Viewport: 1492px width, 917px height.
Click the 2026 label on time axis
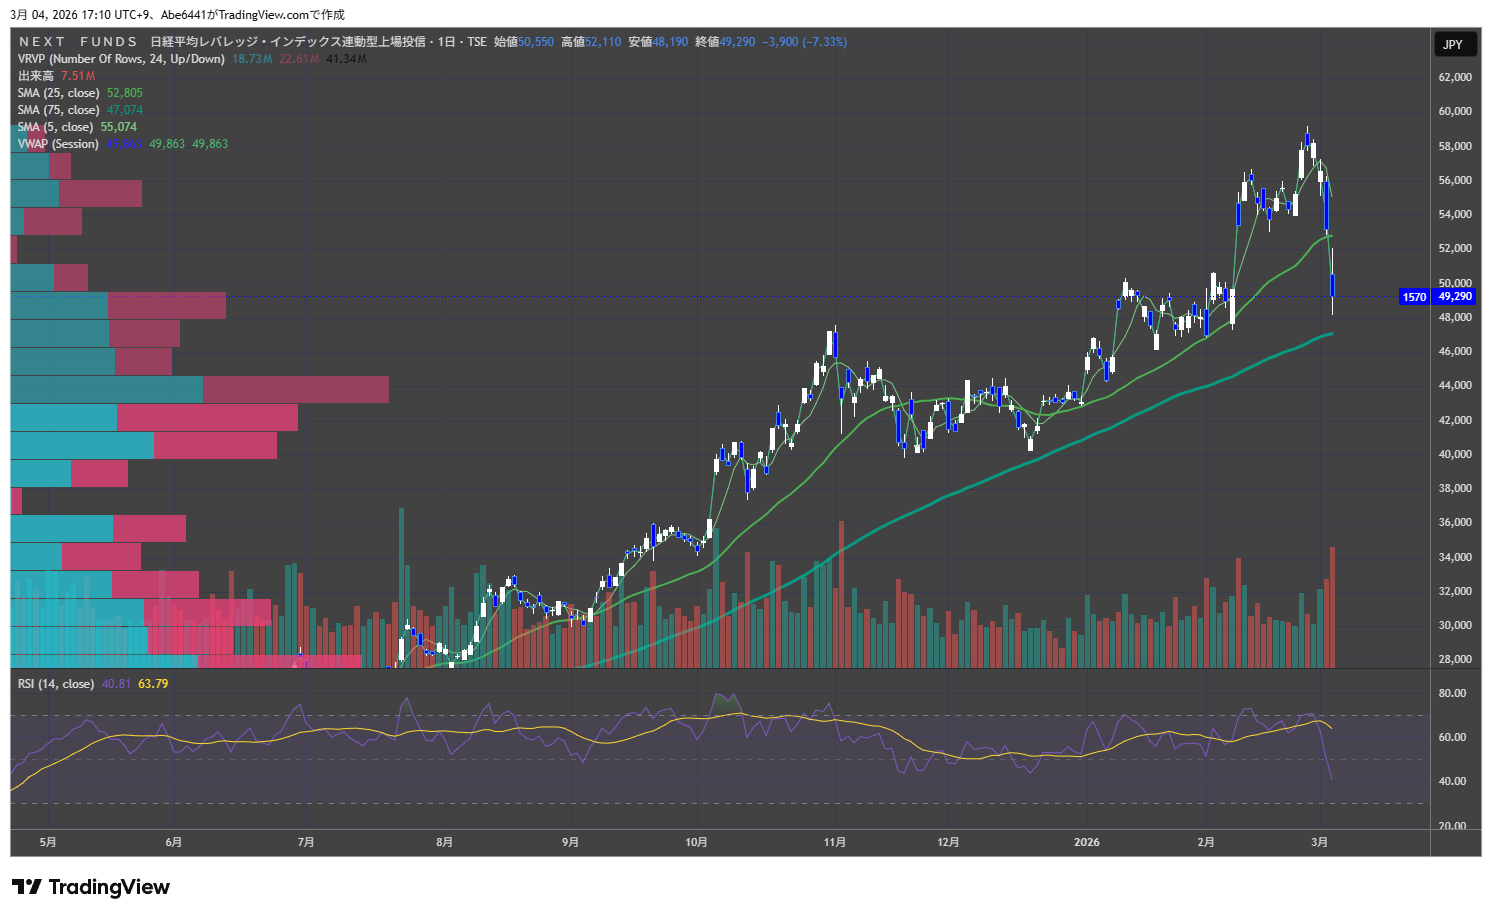click(1086, 842)
